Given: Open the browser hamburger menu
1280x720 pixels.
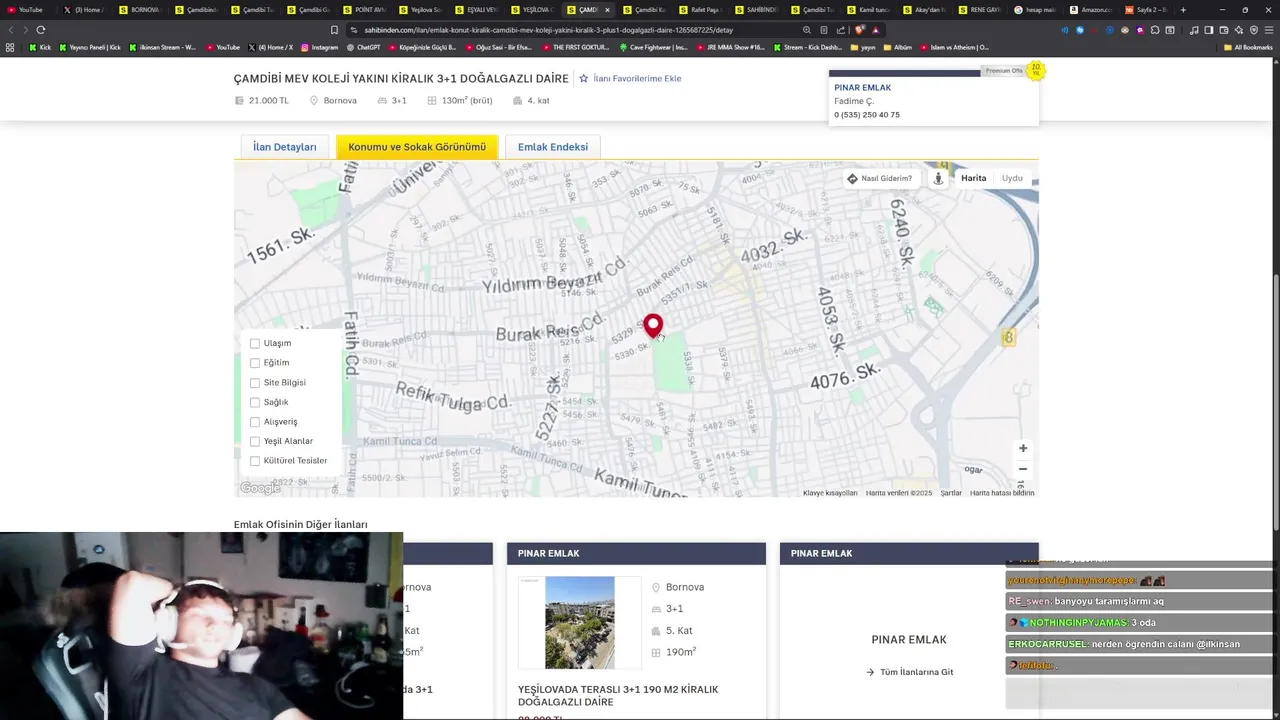Looking at the screenshot, I should [x=1268, y=30].
